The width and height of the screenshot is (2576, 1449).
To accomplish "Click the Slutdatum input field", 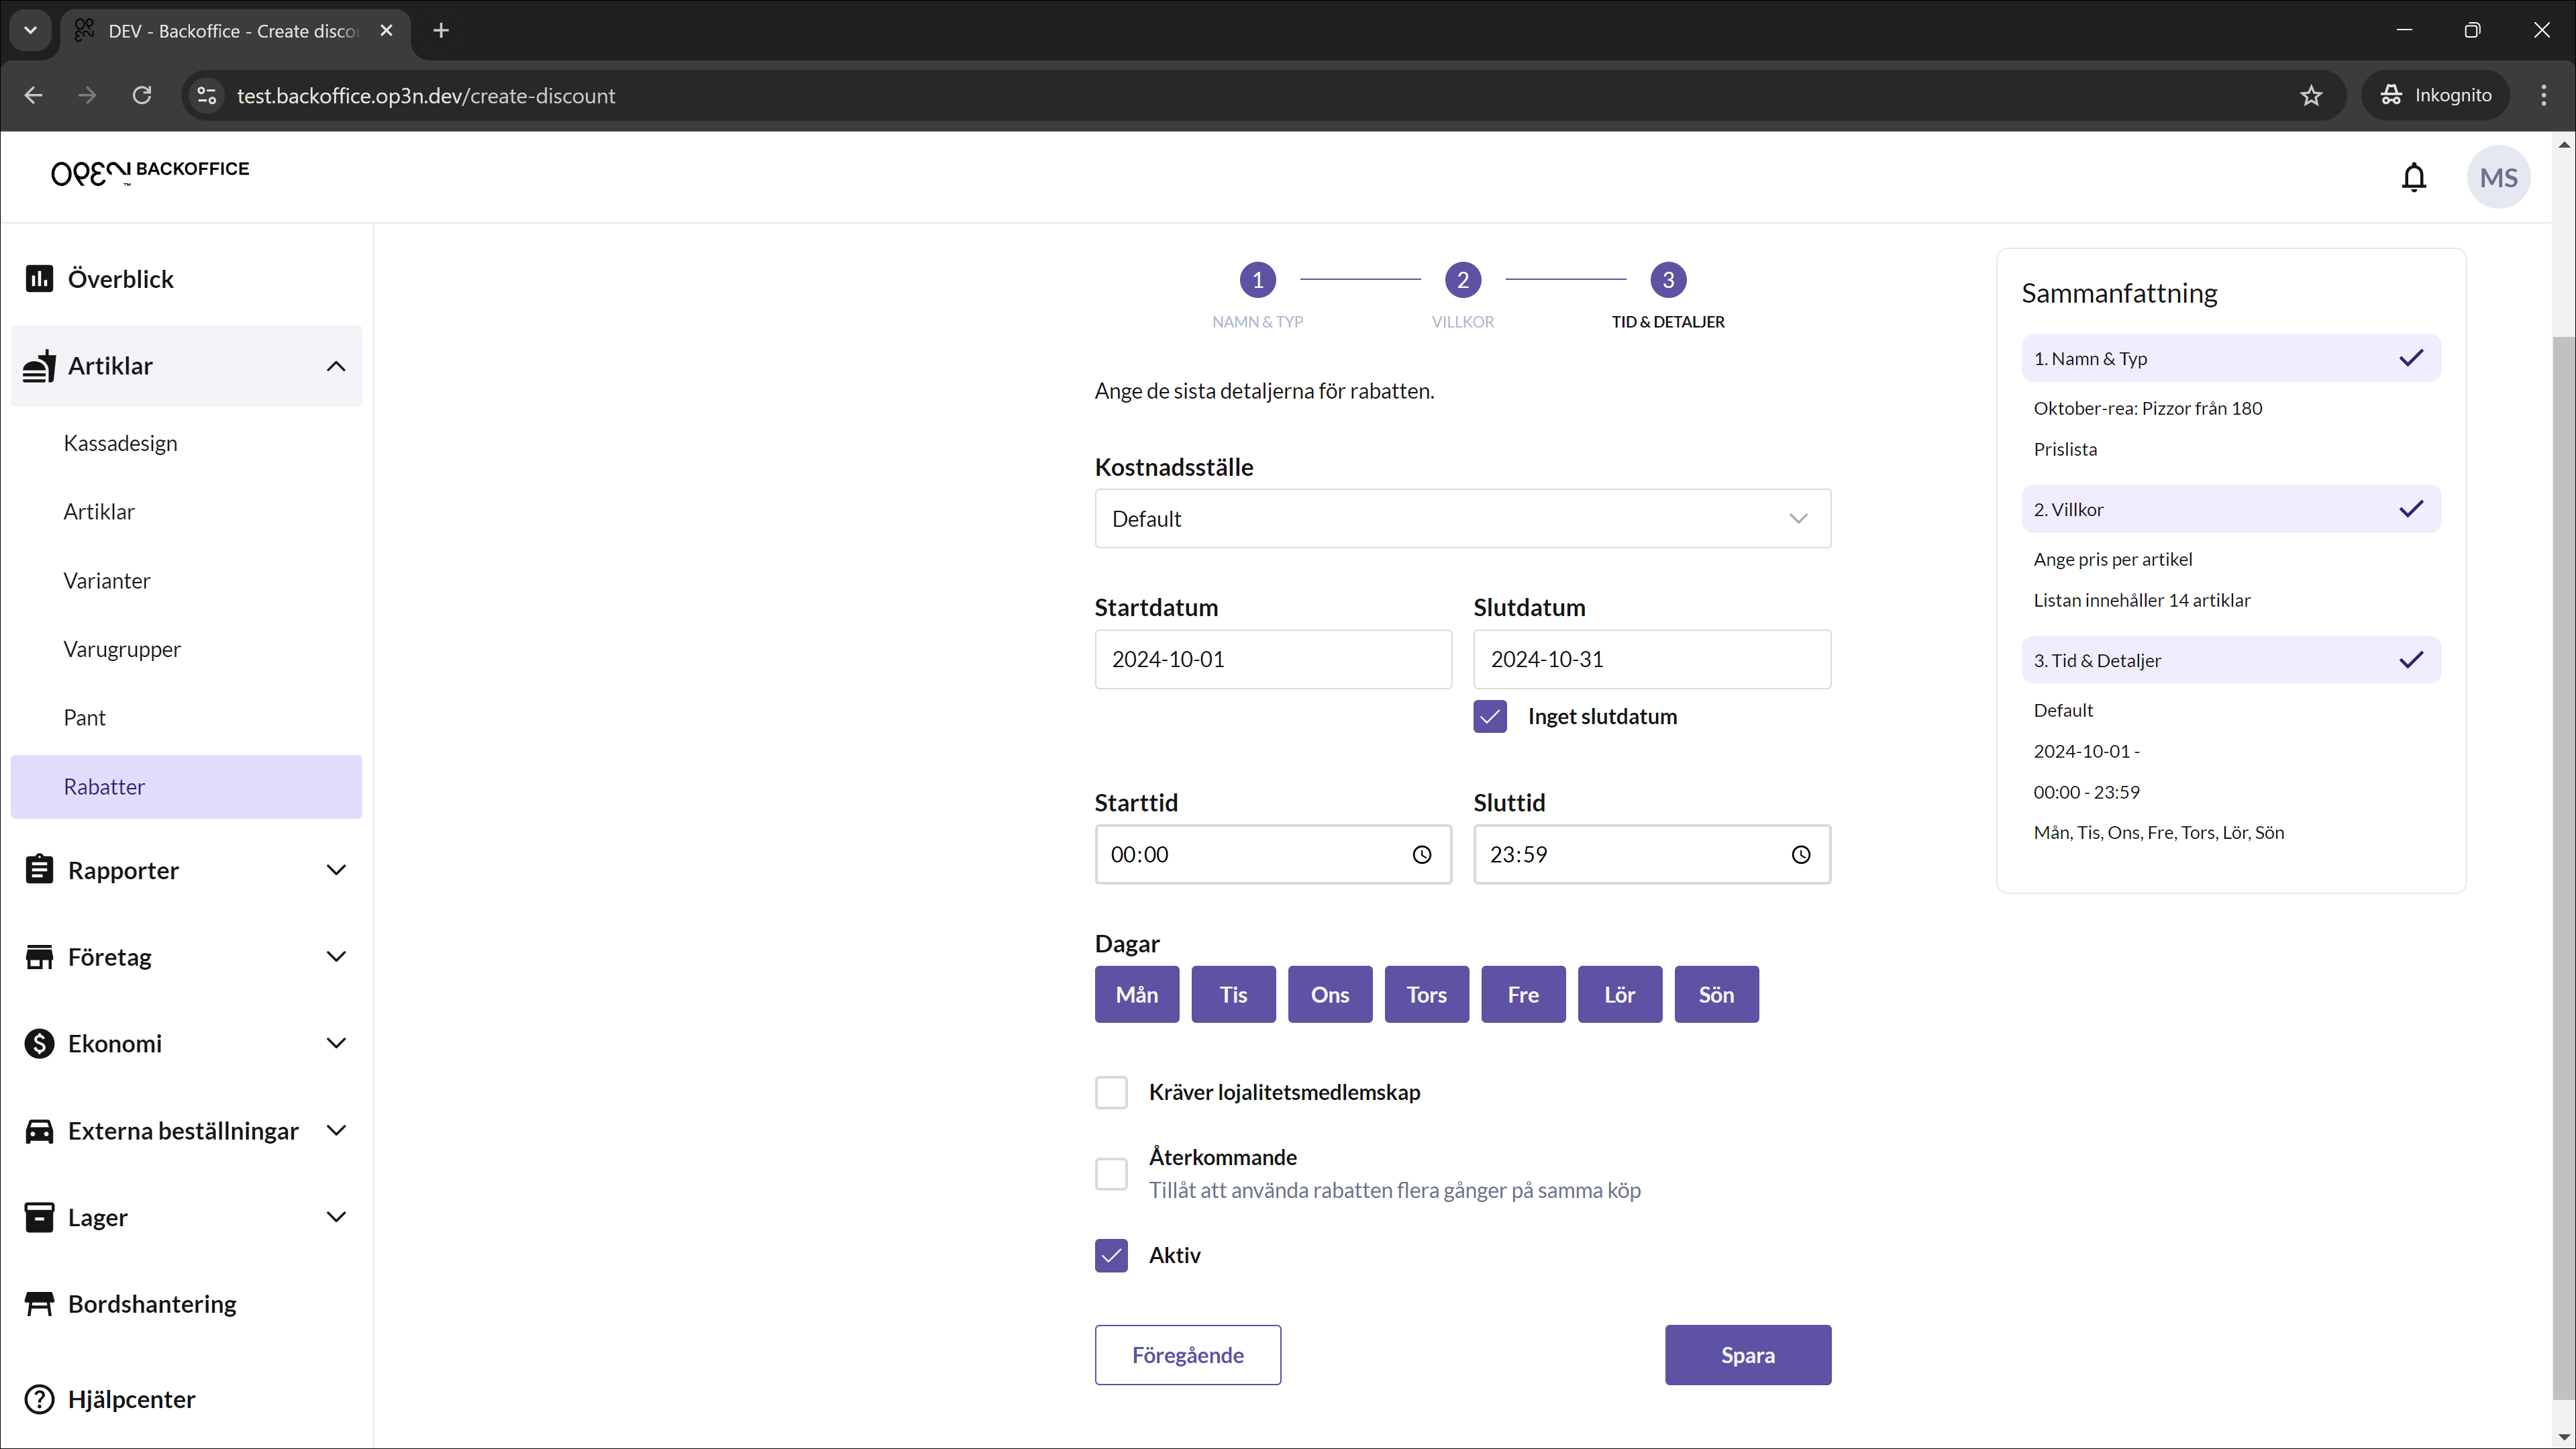I will [1651, 659].
